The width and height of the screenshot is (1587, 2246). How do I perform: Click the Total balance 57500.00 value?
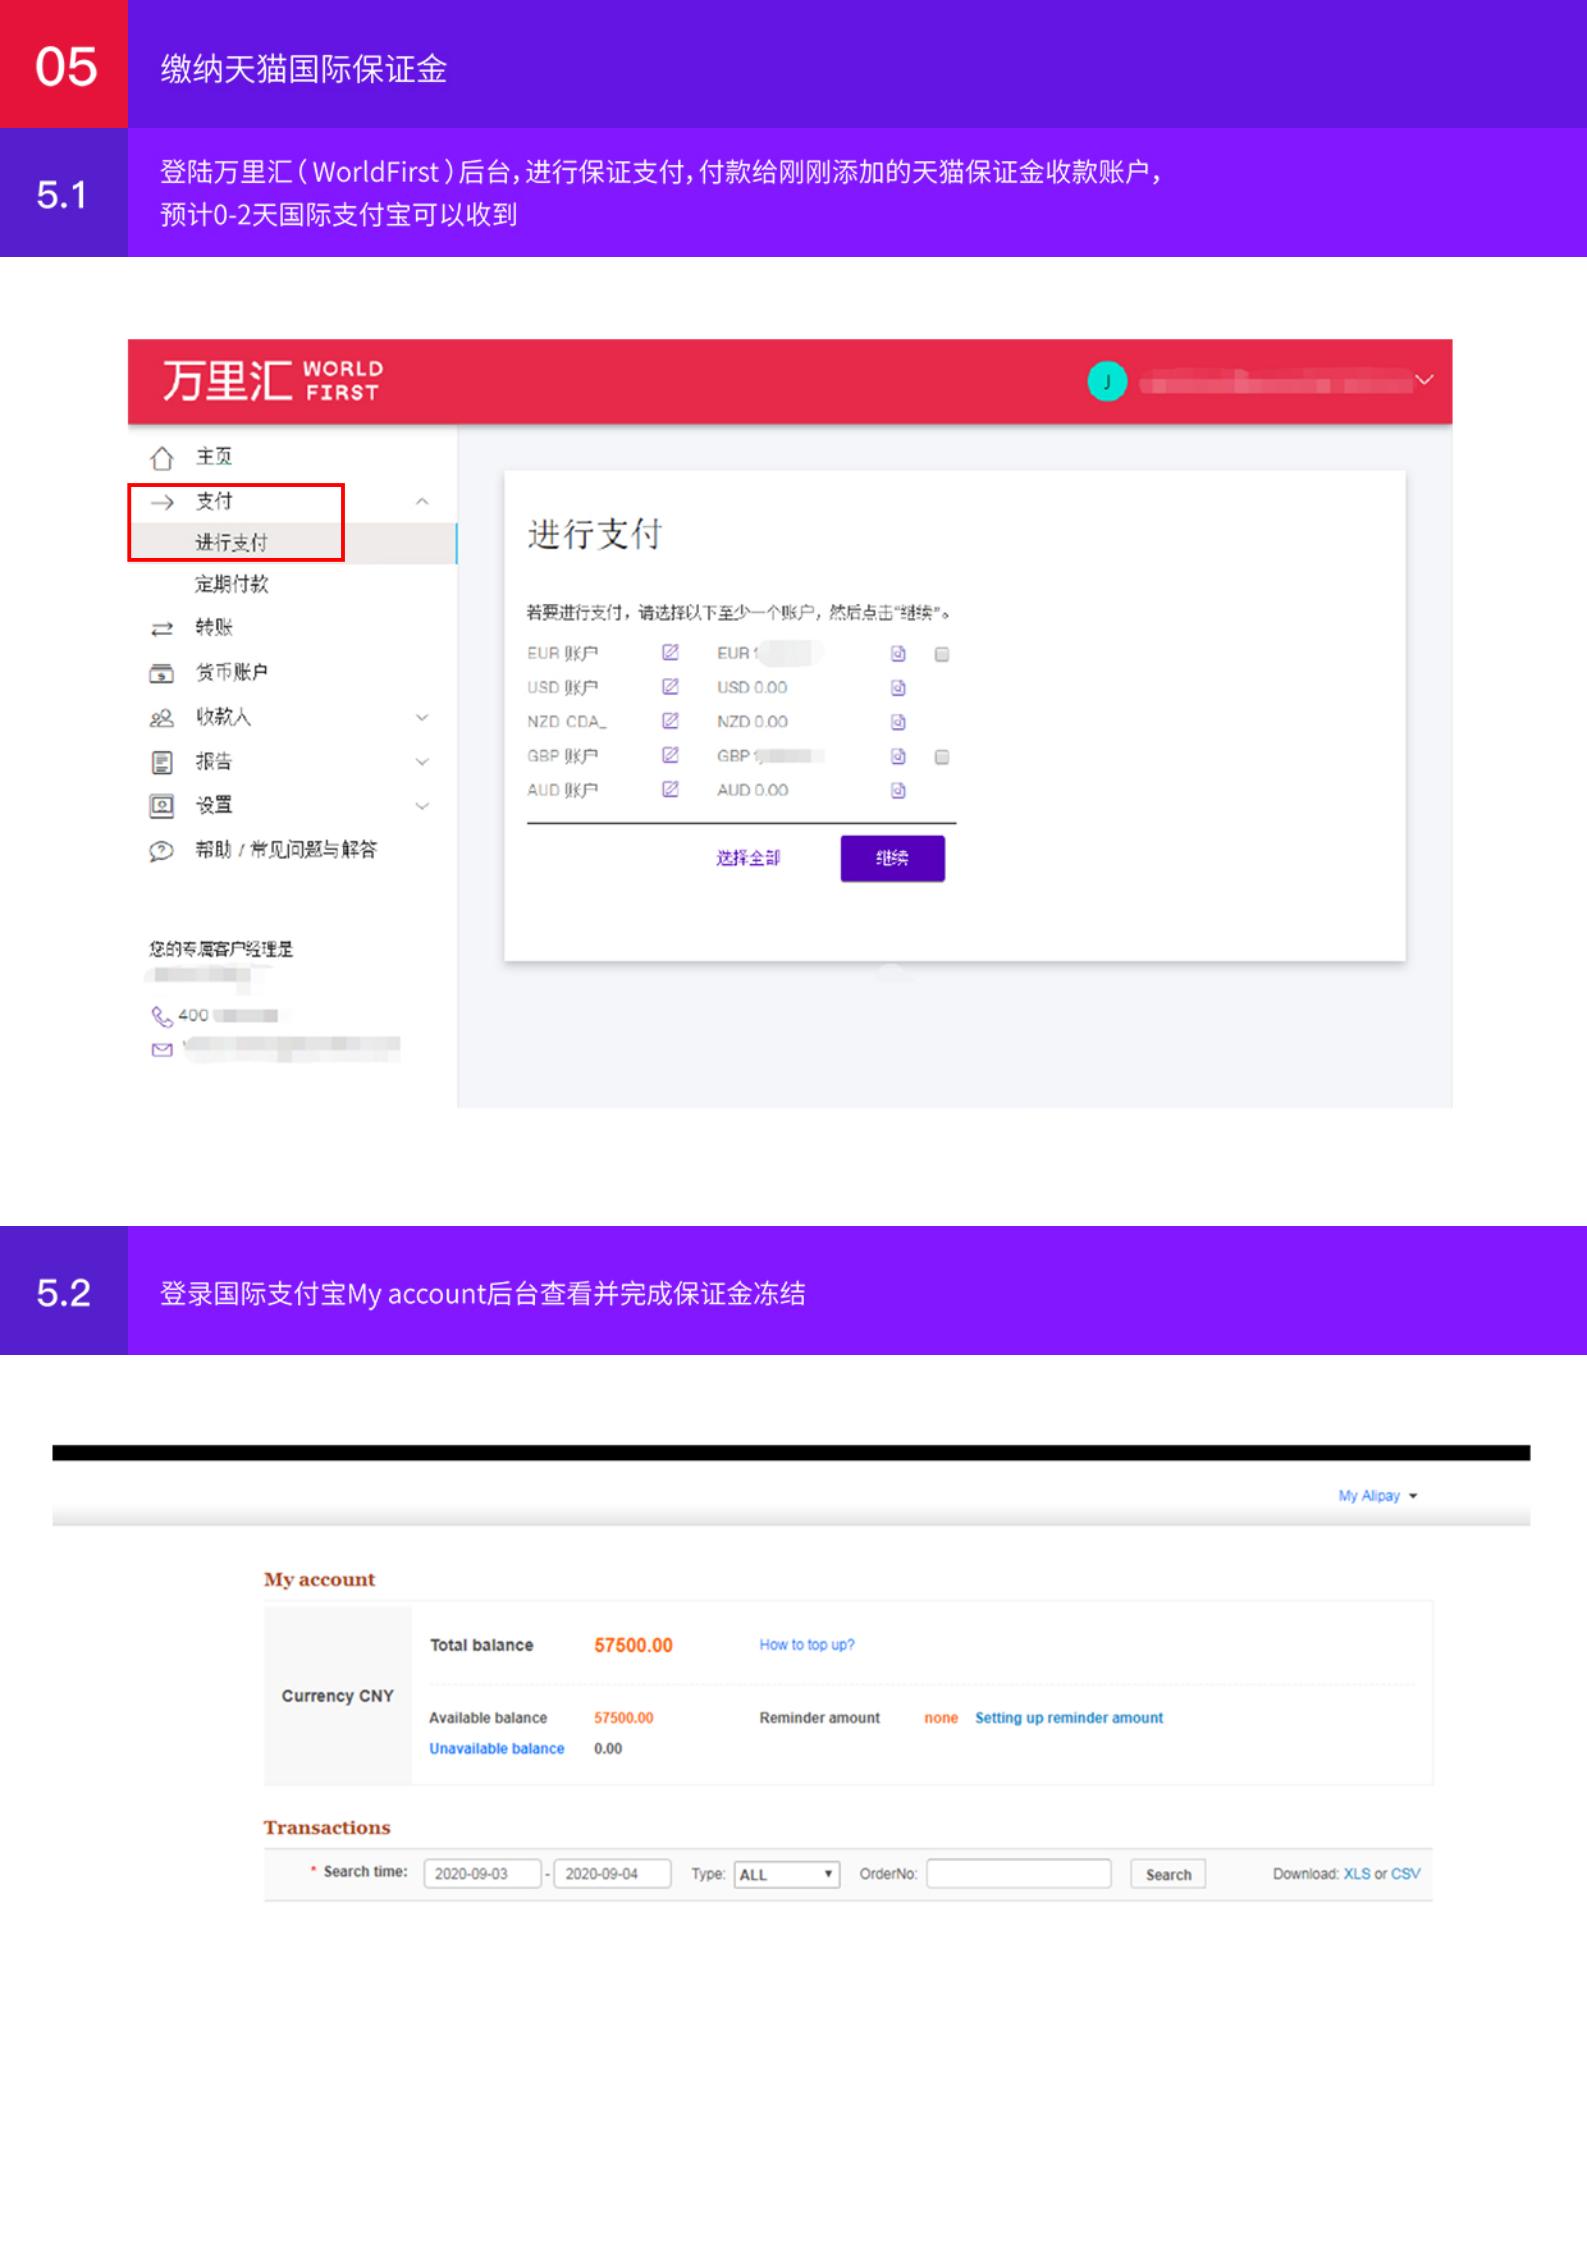(x=633, y=1646)
